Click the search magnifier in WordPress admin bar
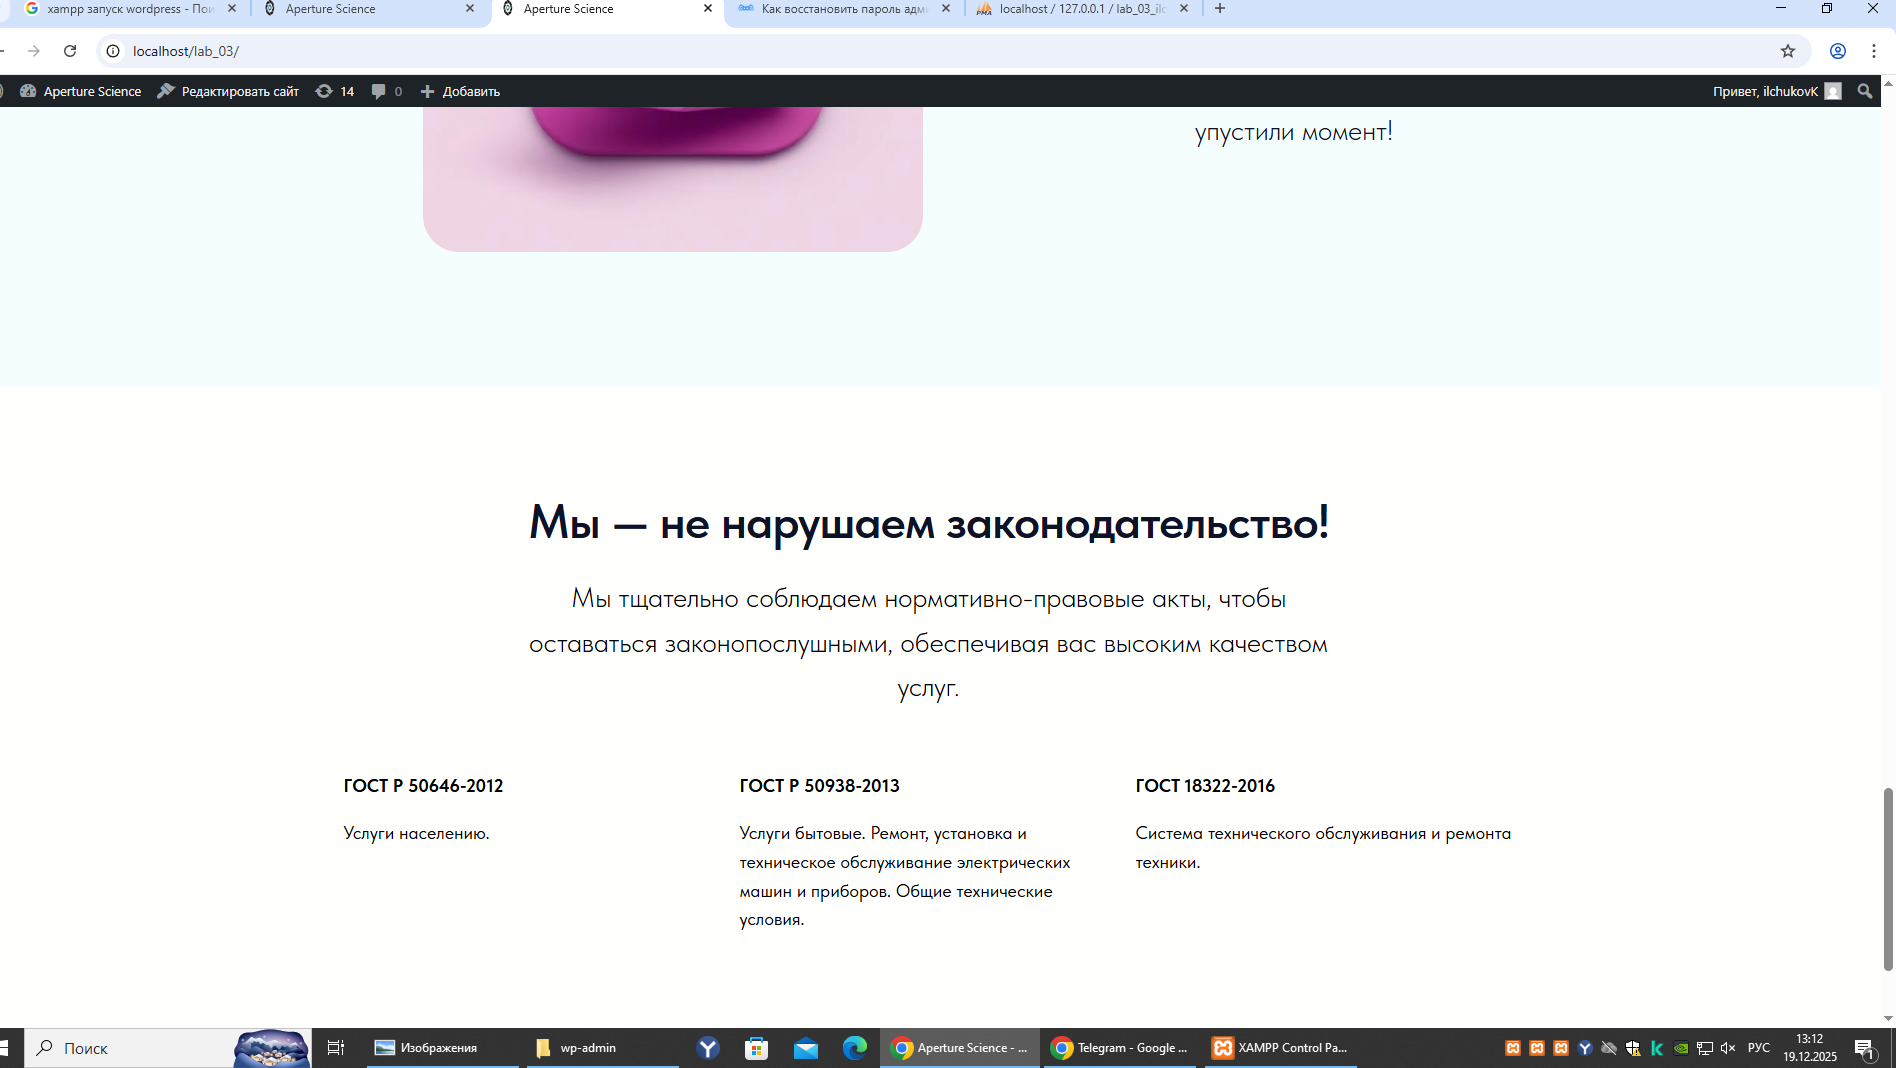The height and width of the screenshot is (1068, 1896). pos(1864,91)
